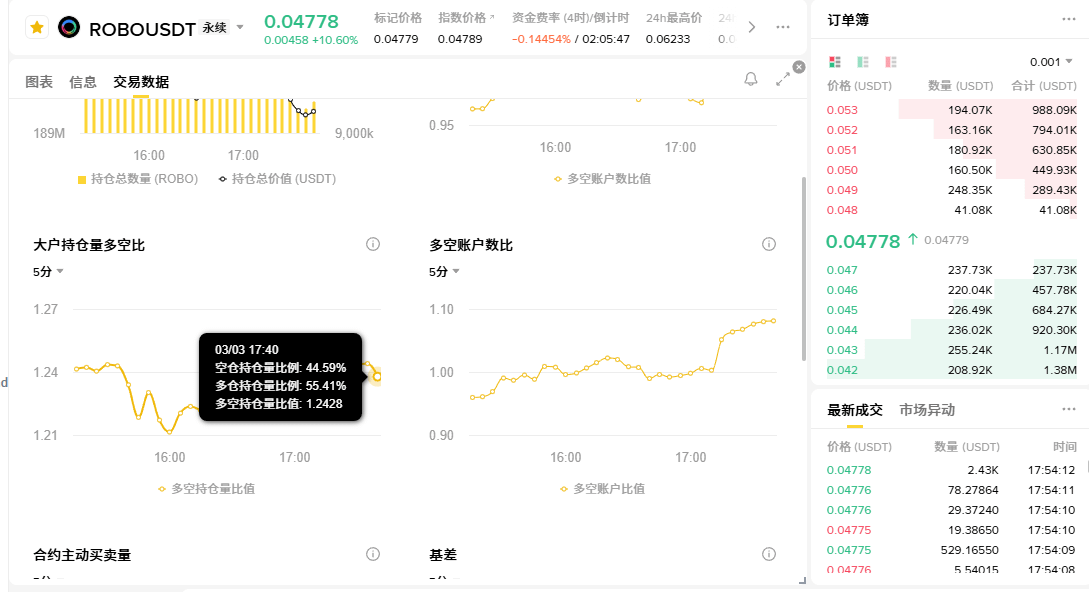
Task: Click the ROBOUSDT coin logo
Action: click(x=69, y=28)
